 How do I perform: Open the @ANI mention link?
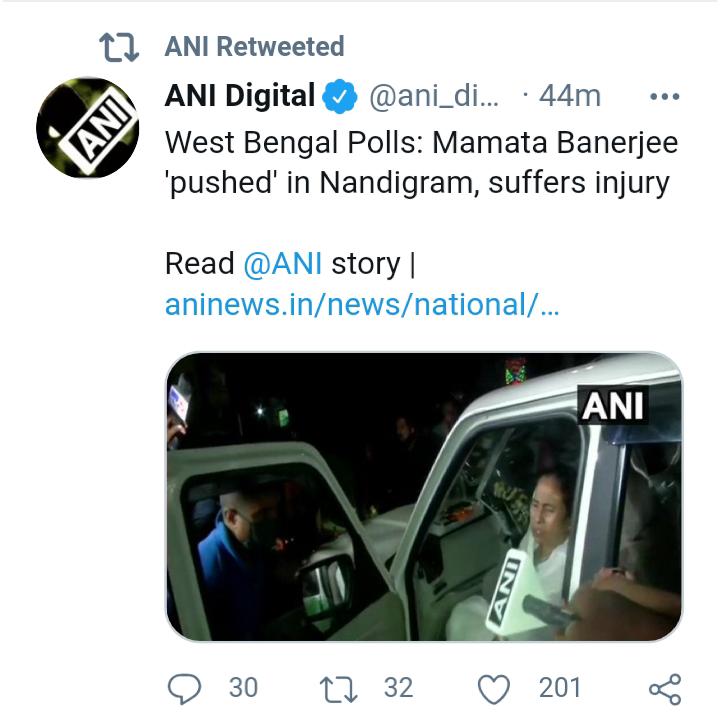pos(282,264)
